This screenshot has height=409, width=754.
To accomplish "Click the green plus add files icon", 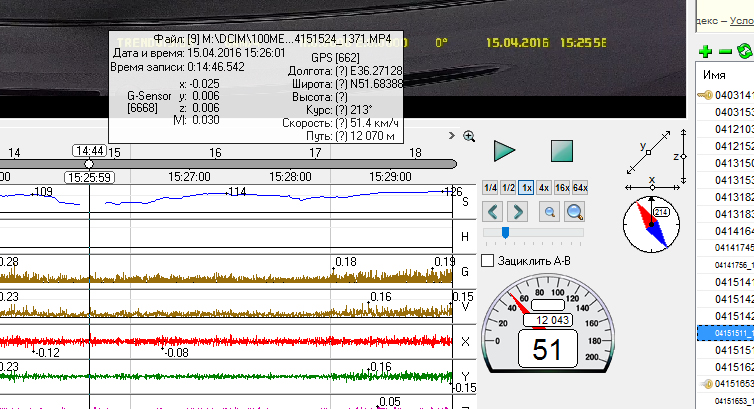I will 705,51.
